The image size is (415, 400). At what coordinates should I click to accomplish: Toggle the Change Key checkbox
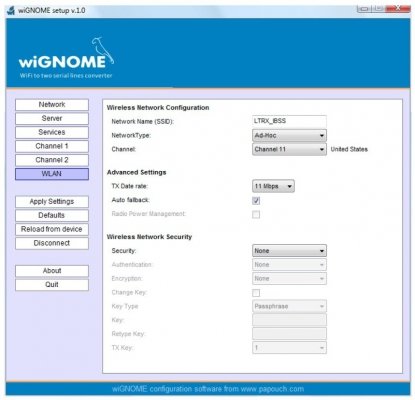(256, 293)
